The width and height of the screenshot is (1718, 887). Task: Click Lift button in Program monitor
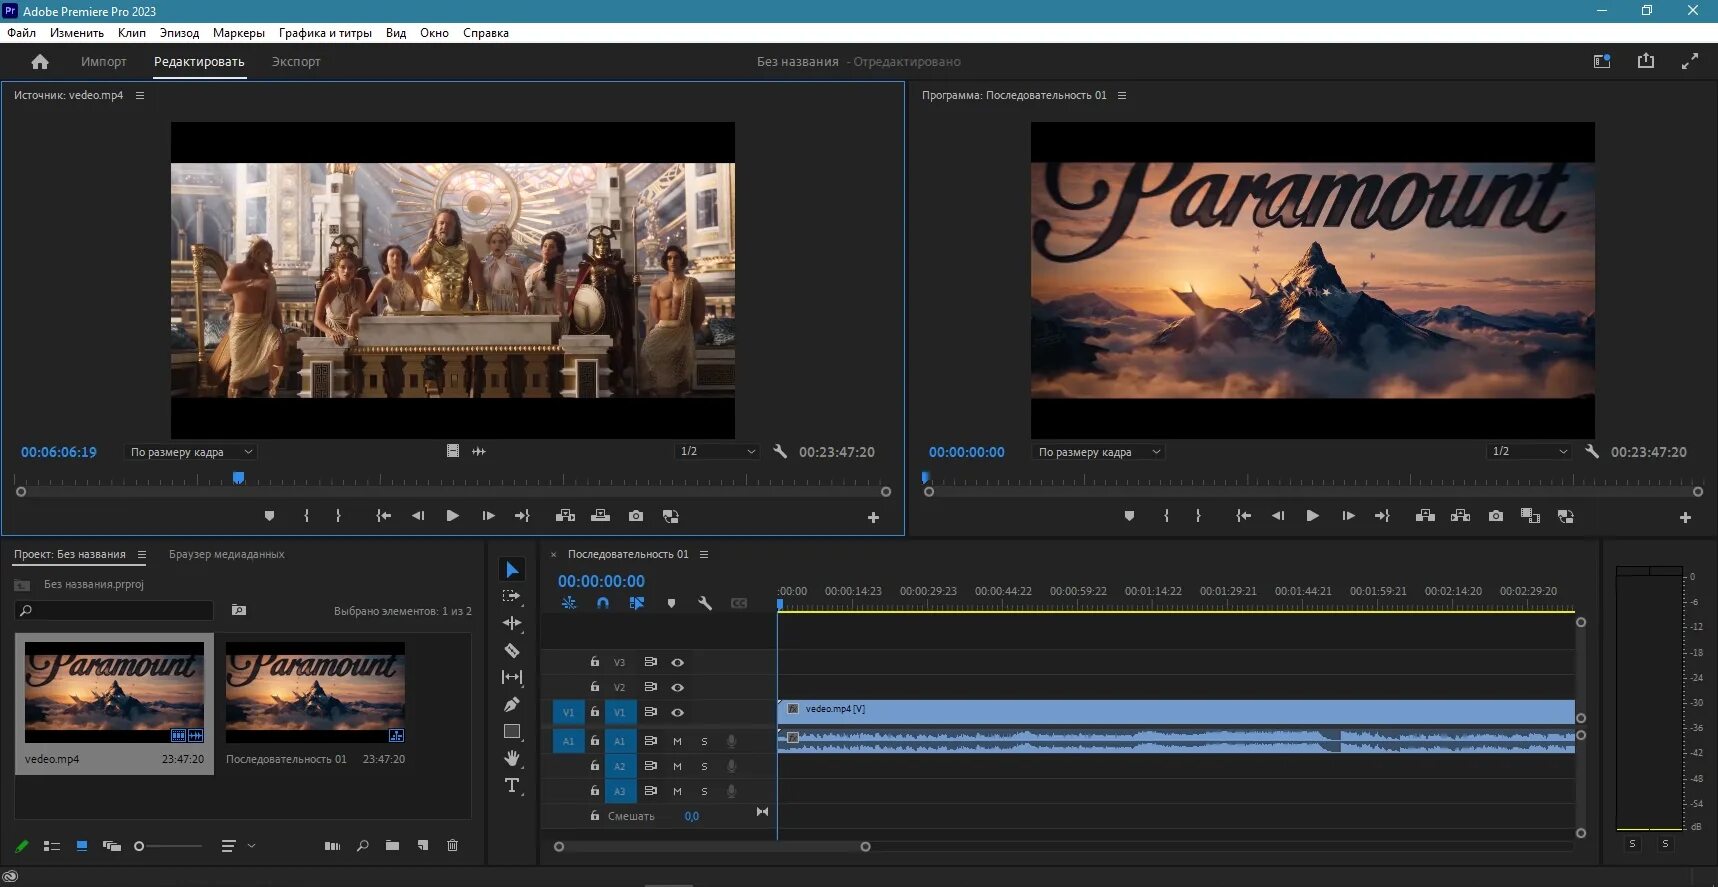(x=1425, y=516)
